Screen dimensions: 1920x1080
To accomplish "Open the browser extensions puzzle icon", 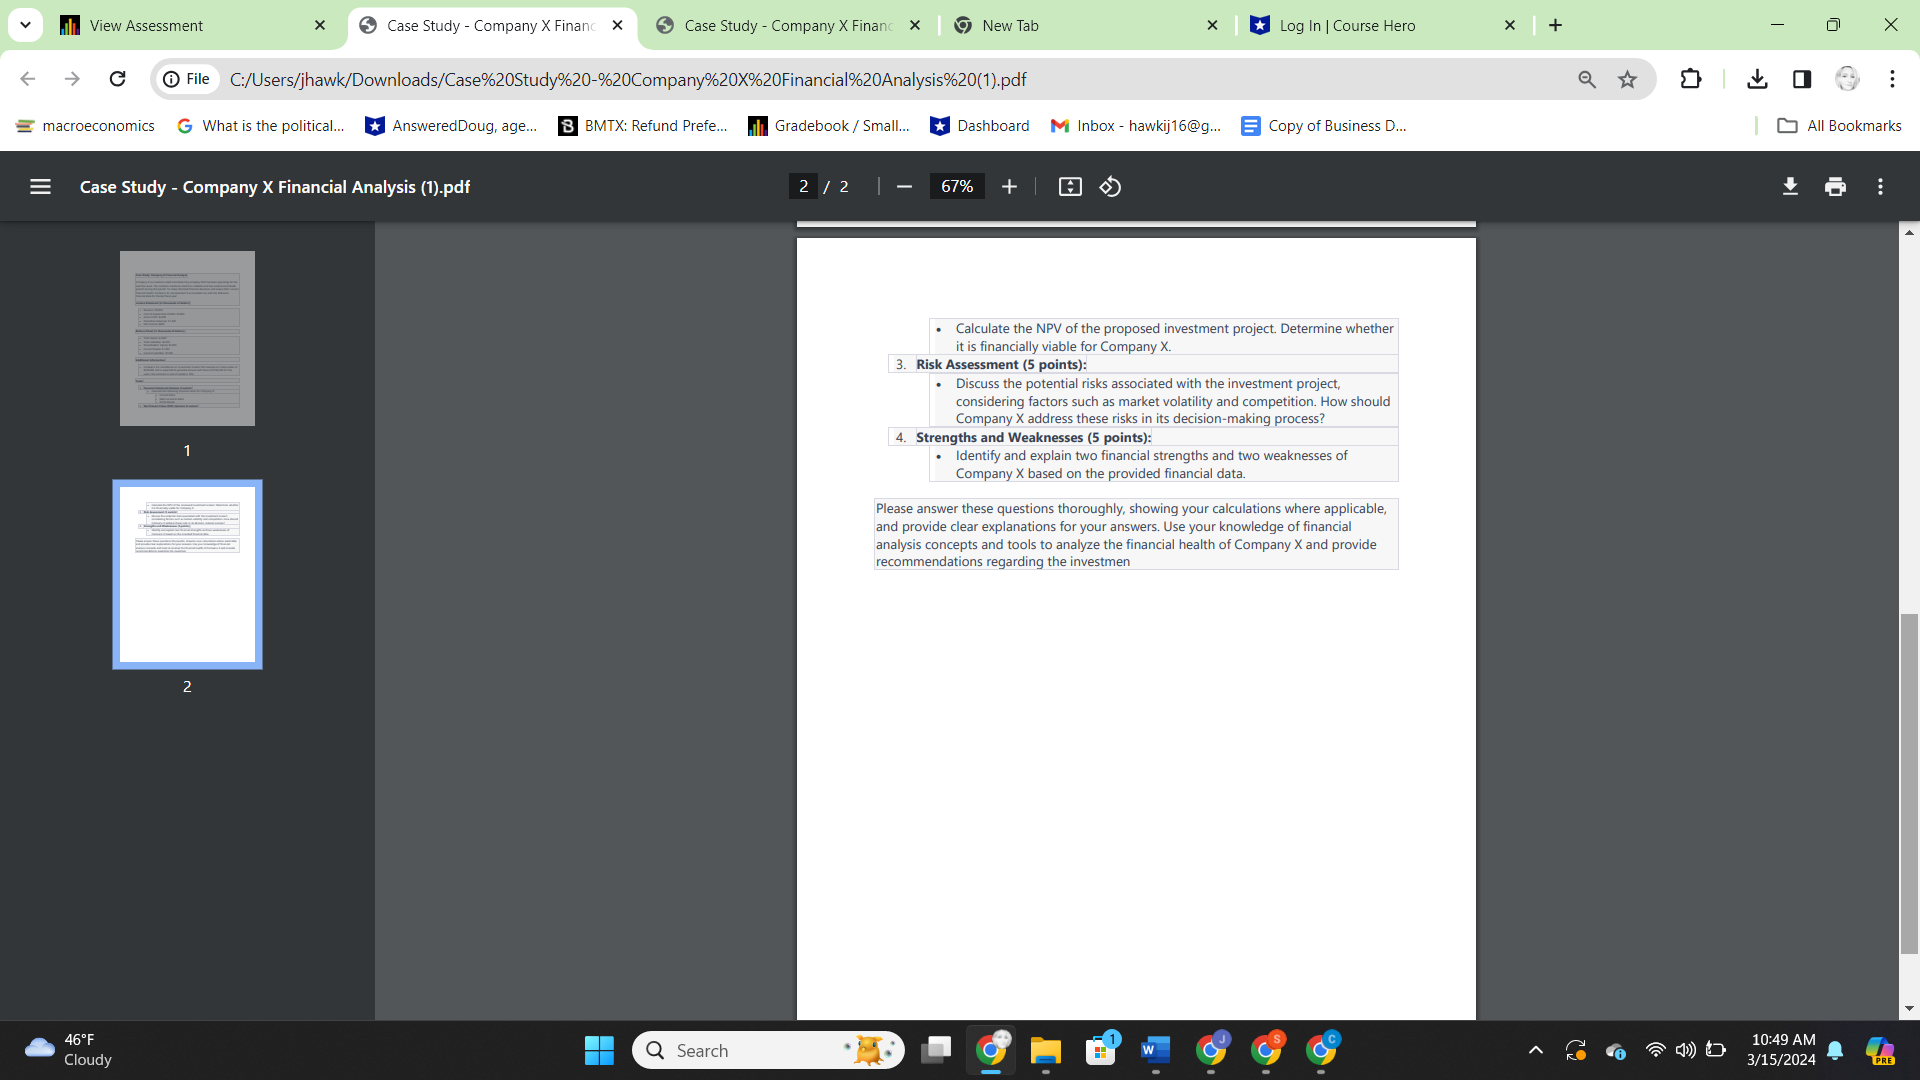I will pyautogui.click(x=1691, y=79).
